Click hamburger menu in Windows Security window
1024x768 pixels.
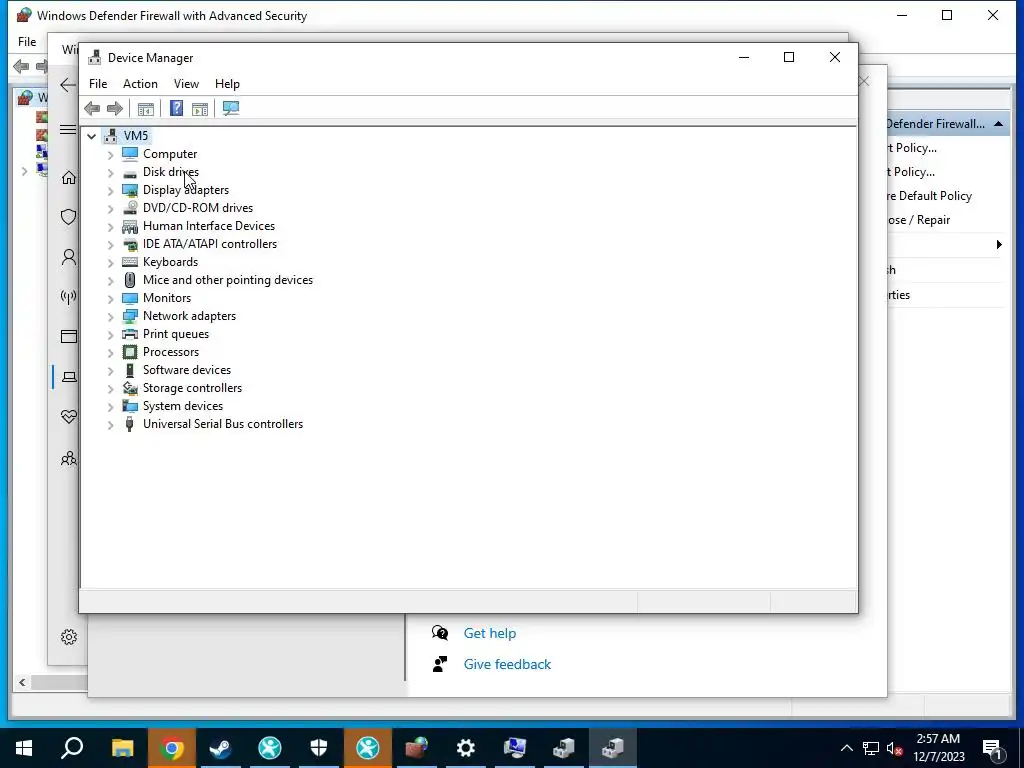68,129
